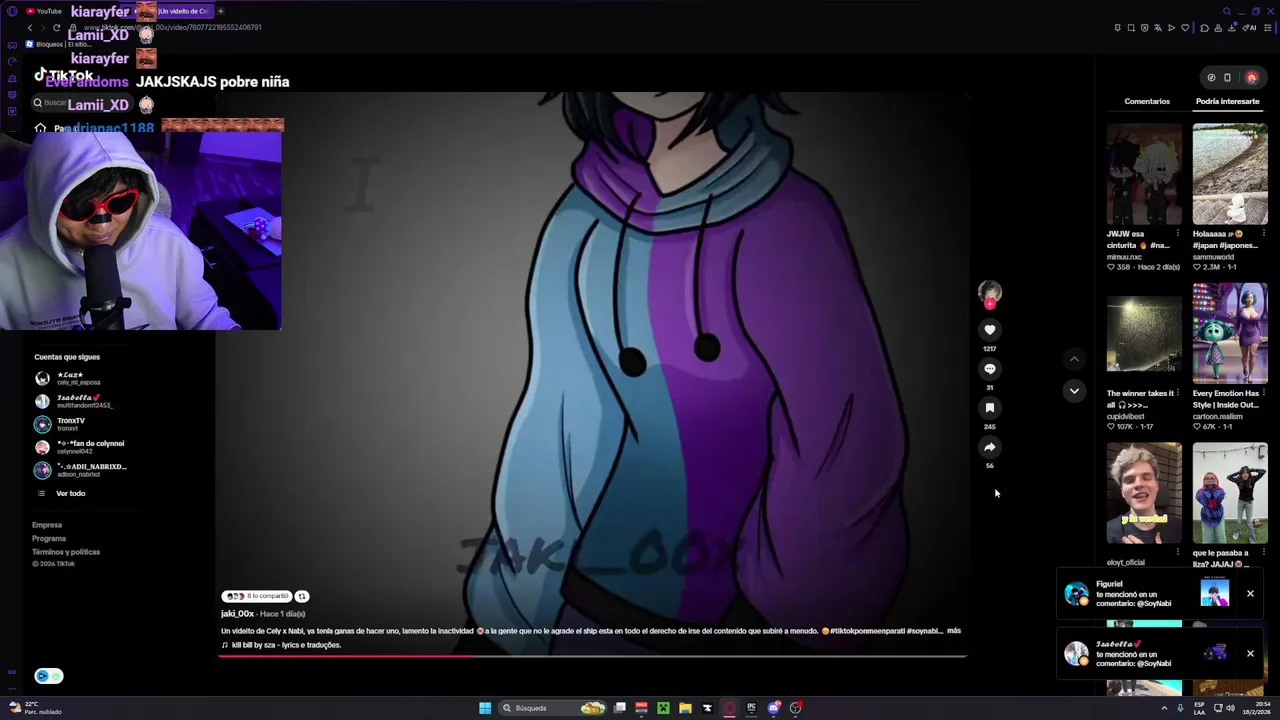Share the video using the arrow icon
Viewport: 1280px width, 720px height.
[x=989, y=447]
